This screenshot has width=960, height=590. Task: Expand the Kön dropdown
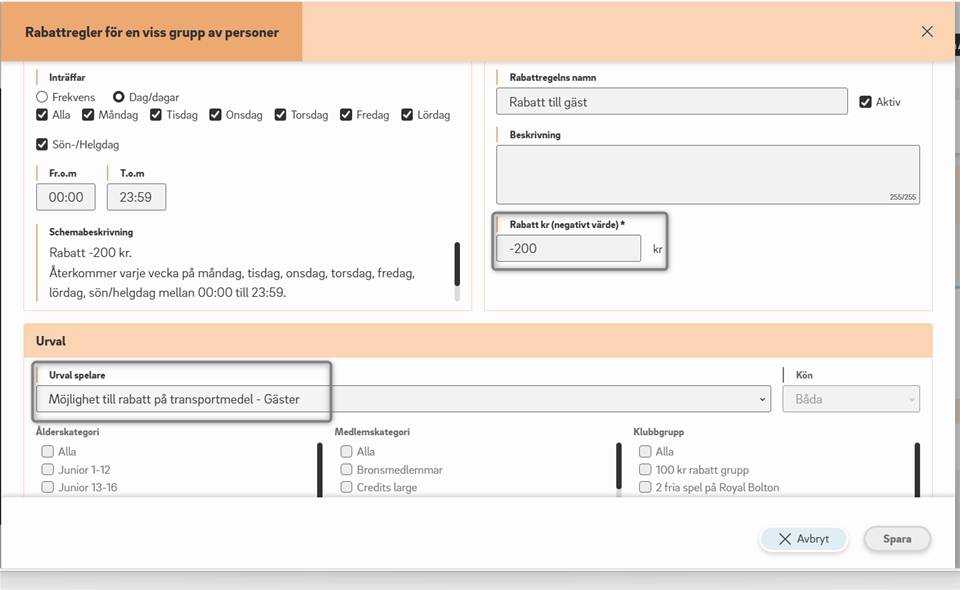coord(850,399)
